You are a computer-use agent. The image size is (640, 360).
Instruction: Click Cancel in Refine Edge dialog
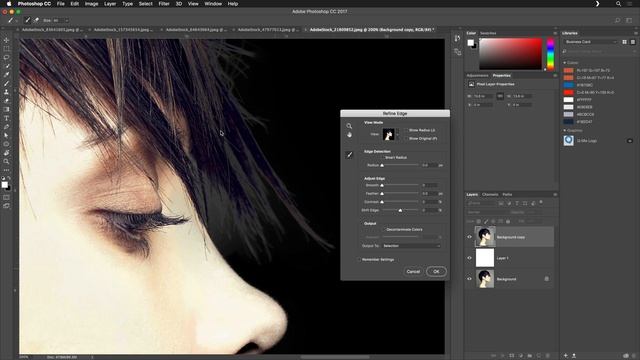pos(413,271)
